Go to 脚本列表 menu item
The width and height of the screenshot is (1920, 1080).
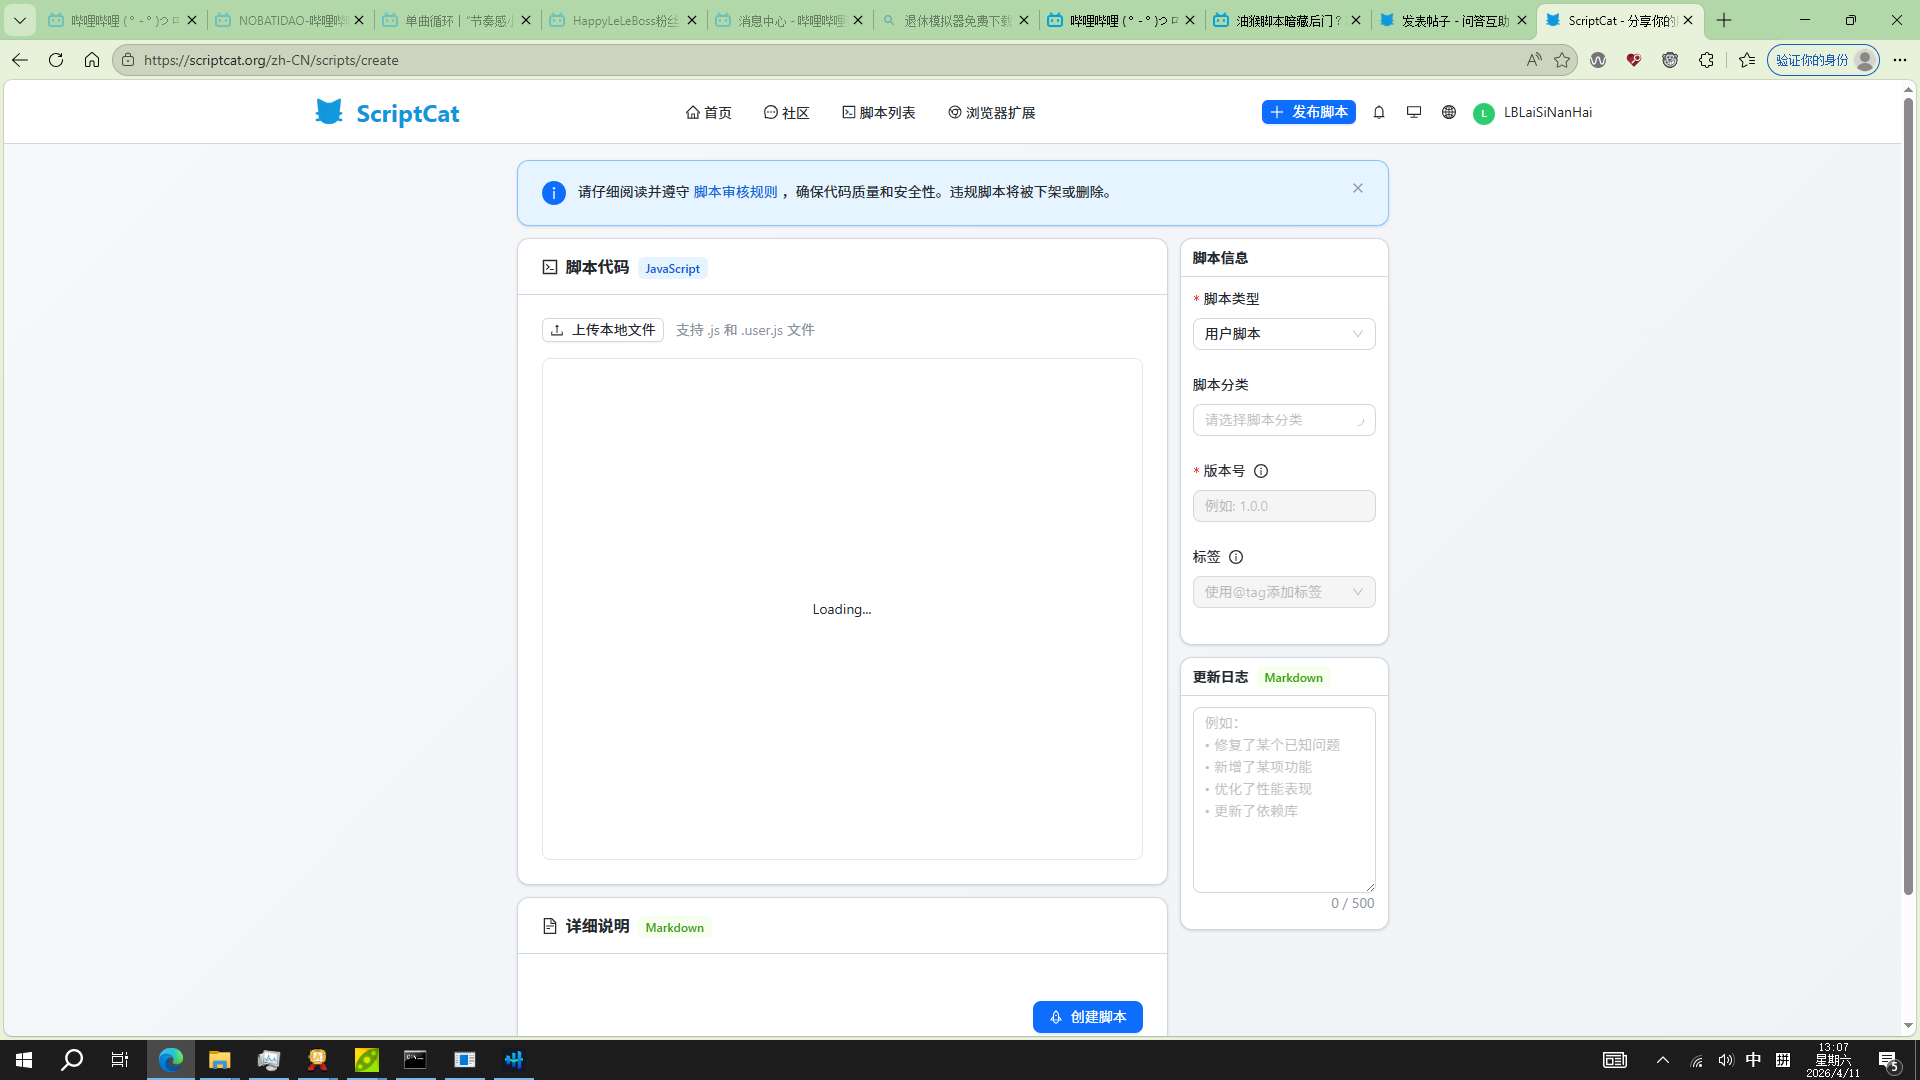(x=879, y=113)
